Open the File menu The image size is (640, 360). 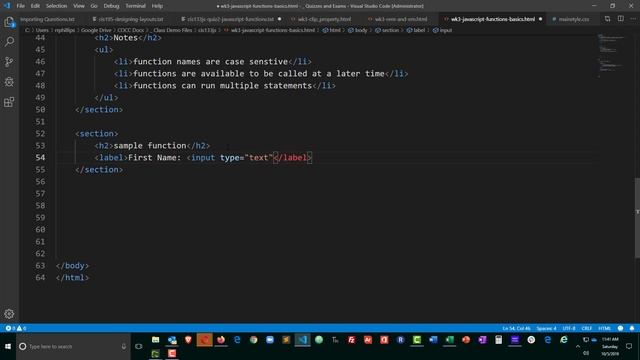[x=20, y=6]
